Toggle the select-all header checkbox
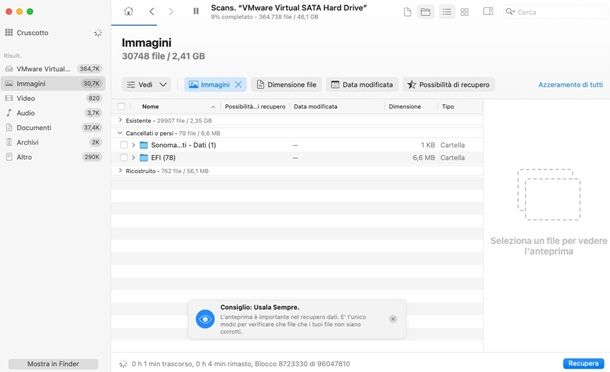 tap(121, 106)
